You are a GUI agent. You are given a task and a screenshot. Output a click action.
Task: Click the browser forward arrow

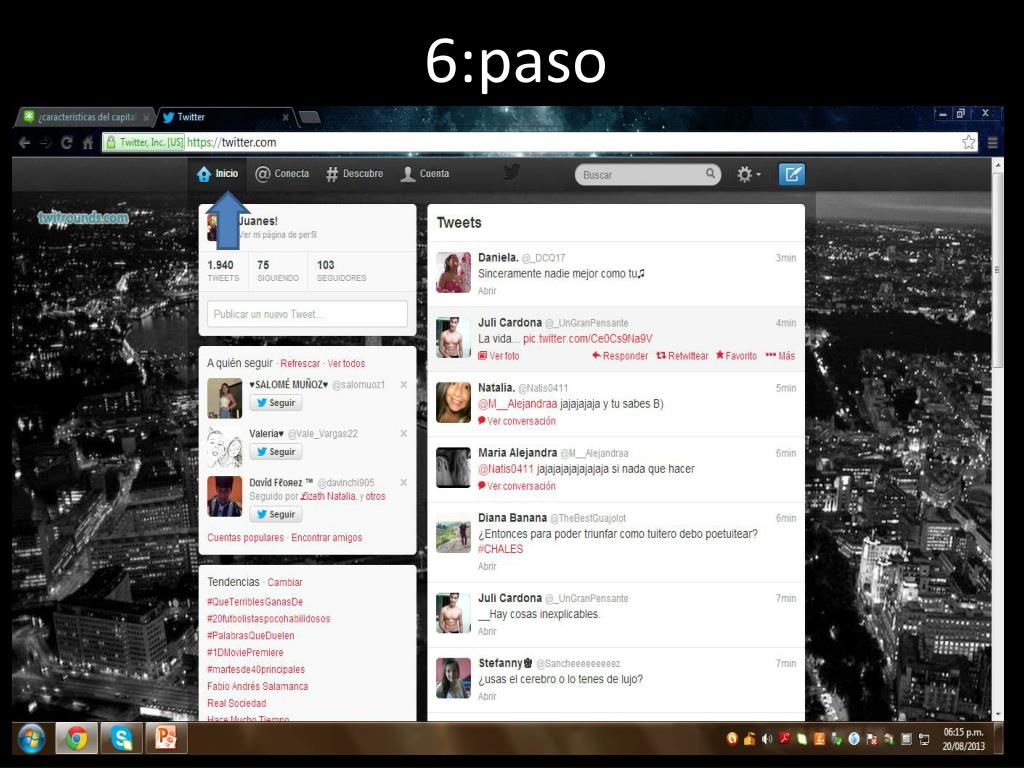pyautogui.click(x=46, y=142)
